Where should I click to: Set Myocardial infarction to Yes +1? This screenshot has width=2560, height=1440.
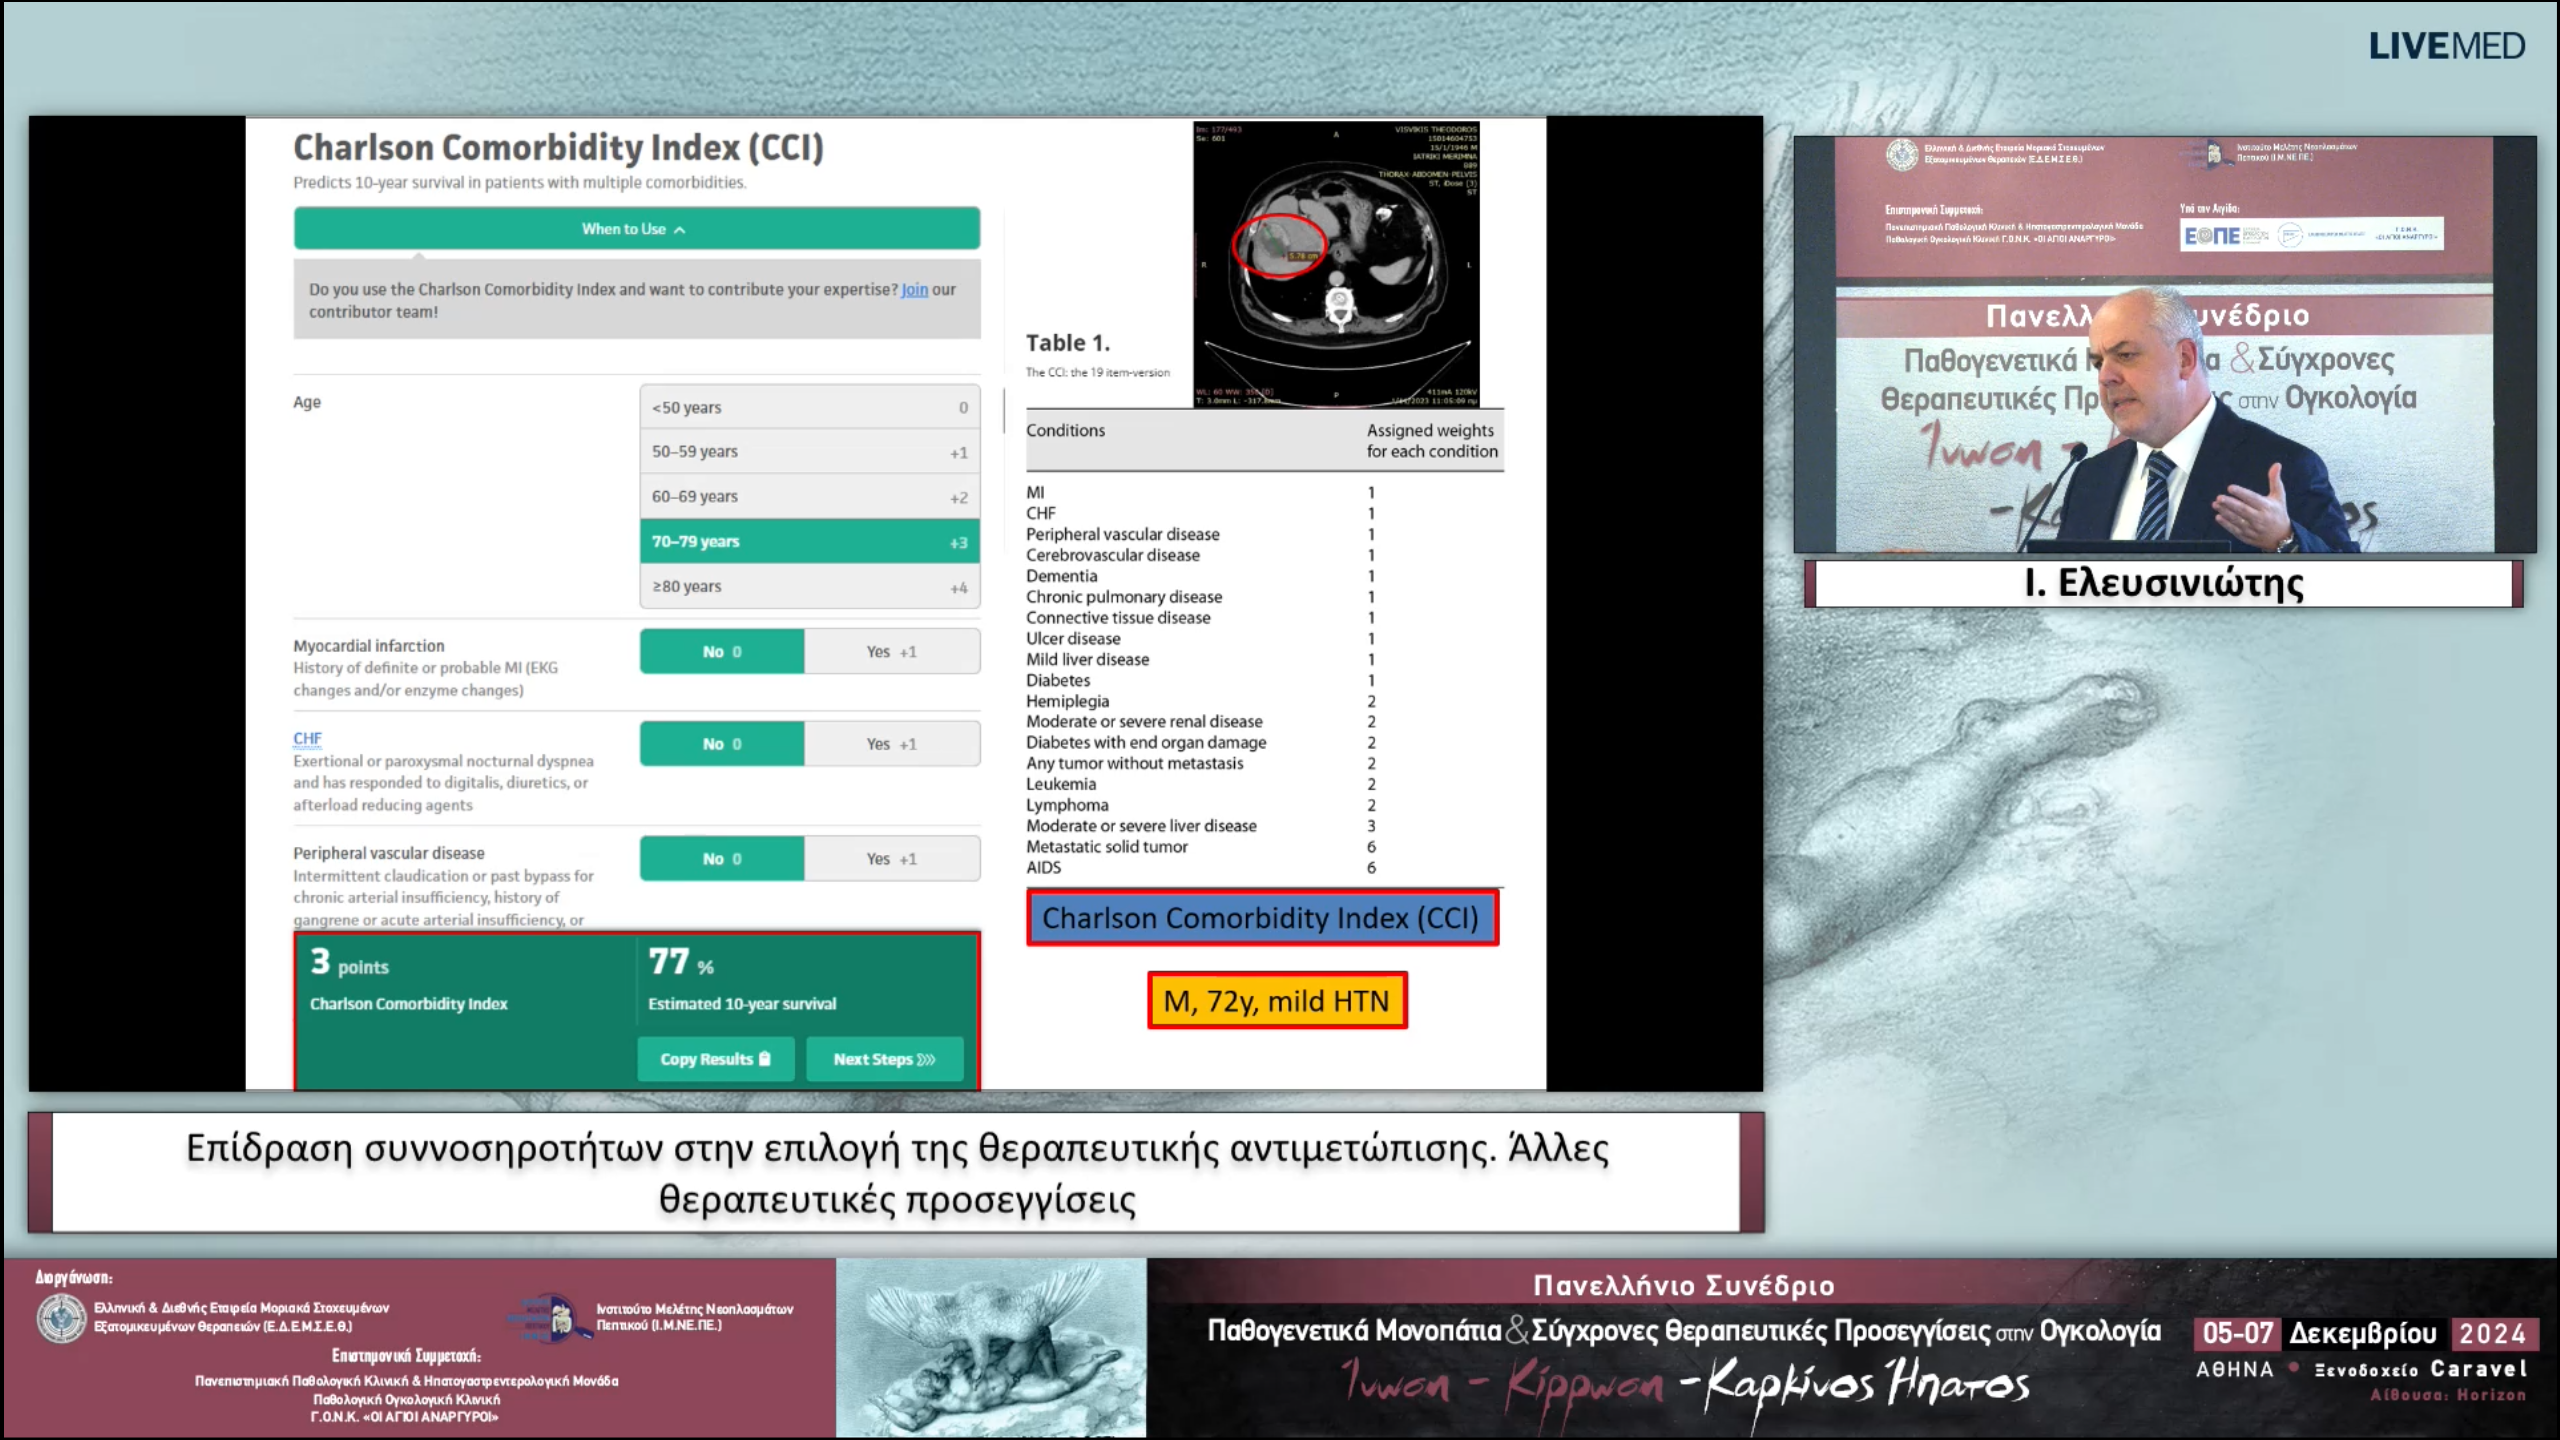[892, 652]
